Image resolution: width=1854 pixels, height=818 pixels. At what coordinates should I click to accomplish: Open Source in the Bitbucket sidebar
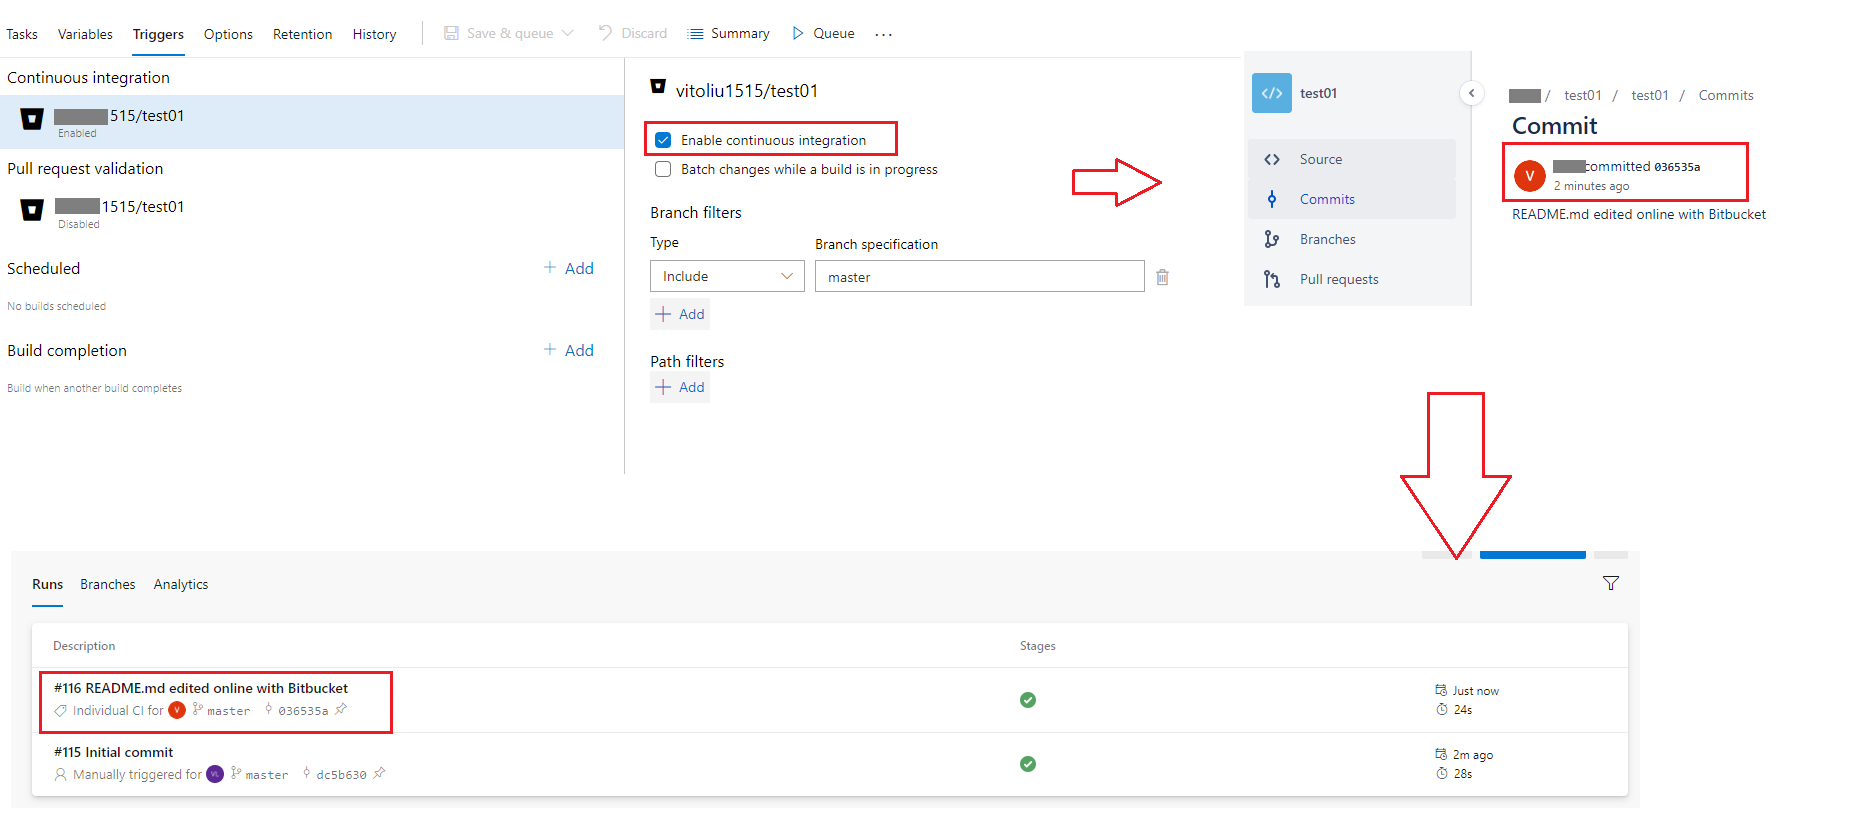[x=1352, y=159]
